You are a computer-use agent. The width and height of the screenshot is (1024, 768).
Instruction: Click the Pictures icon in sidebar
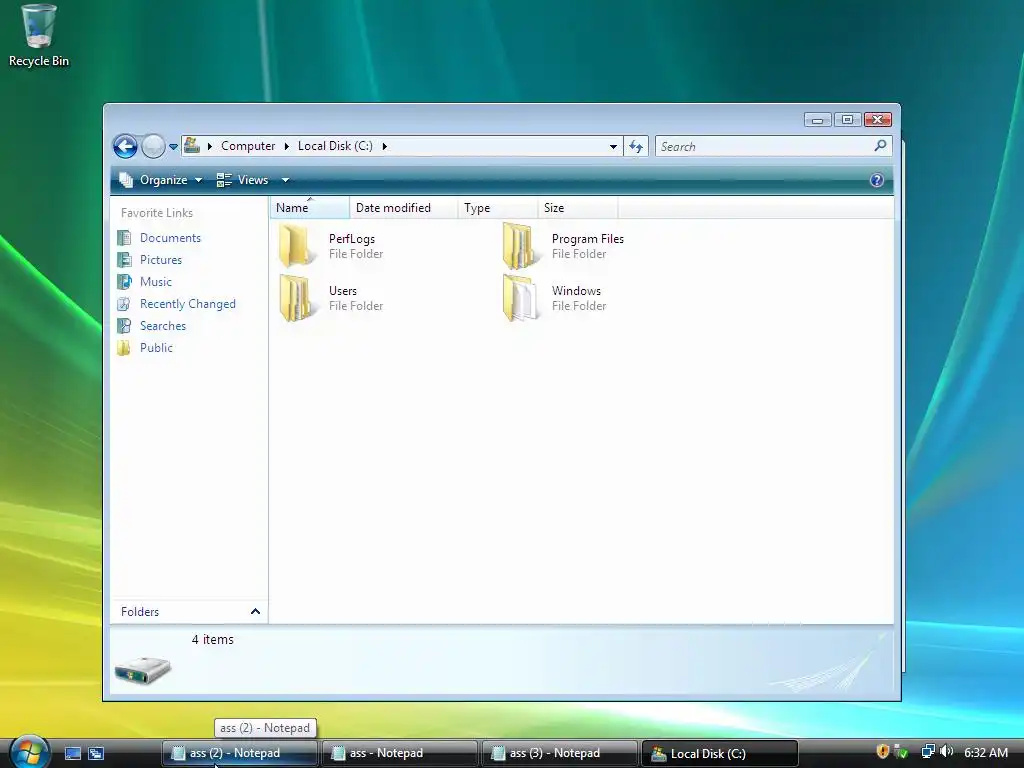click(124, 260)
